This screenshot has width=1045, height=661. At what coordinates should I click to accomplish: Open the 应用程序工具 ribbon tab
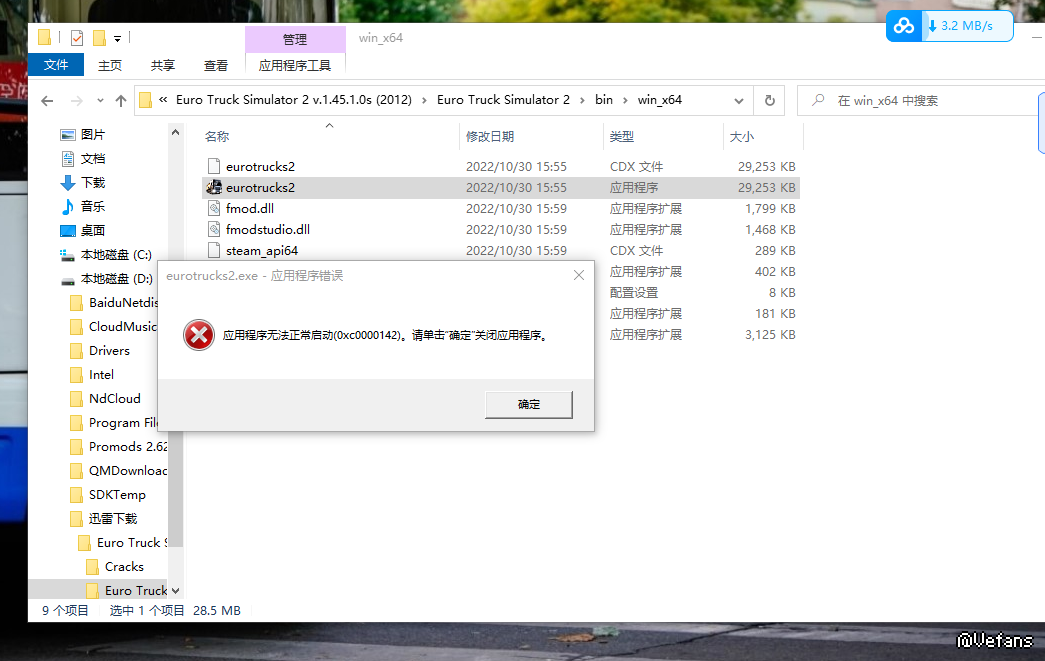pos(295,65)
